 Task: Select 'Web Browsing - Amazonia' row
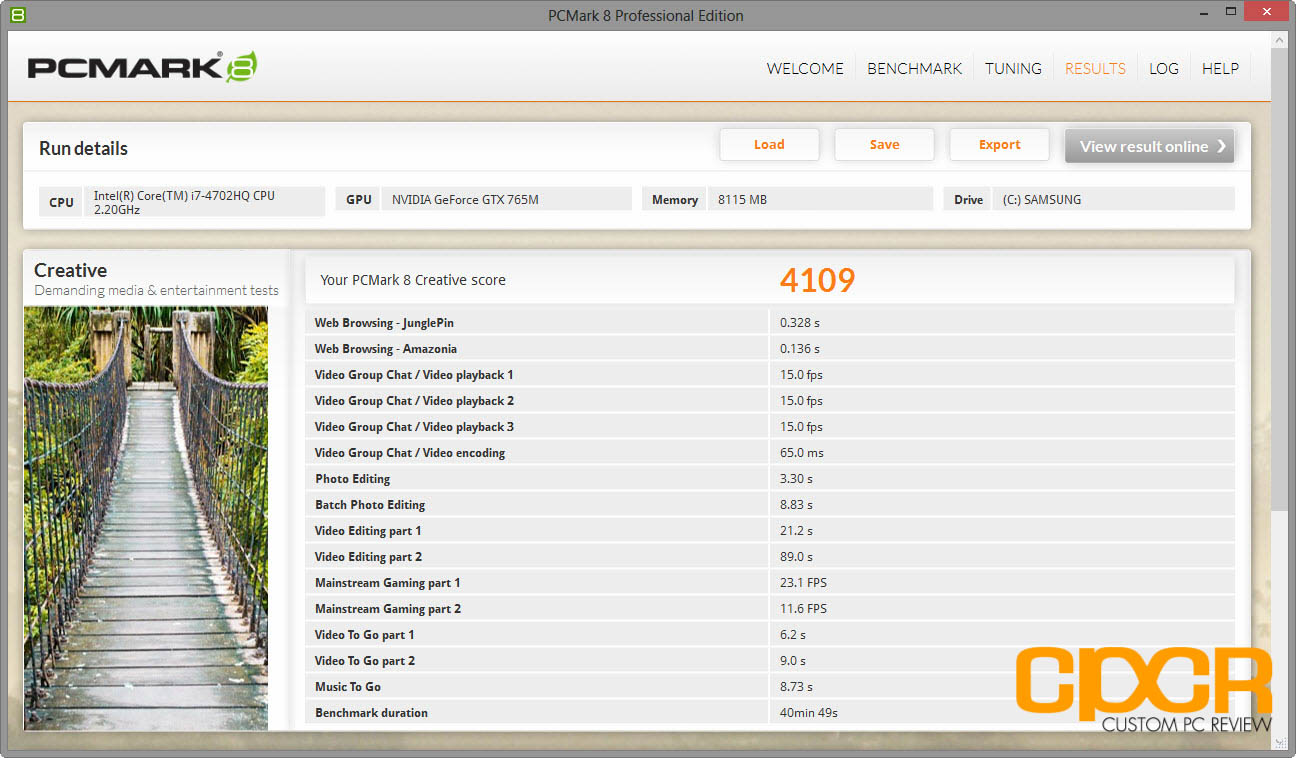coord(770,349)
